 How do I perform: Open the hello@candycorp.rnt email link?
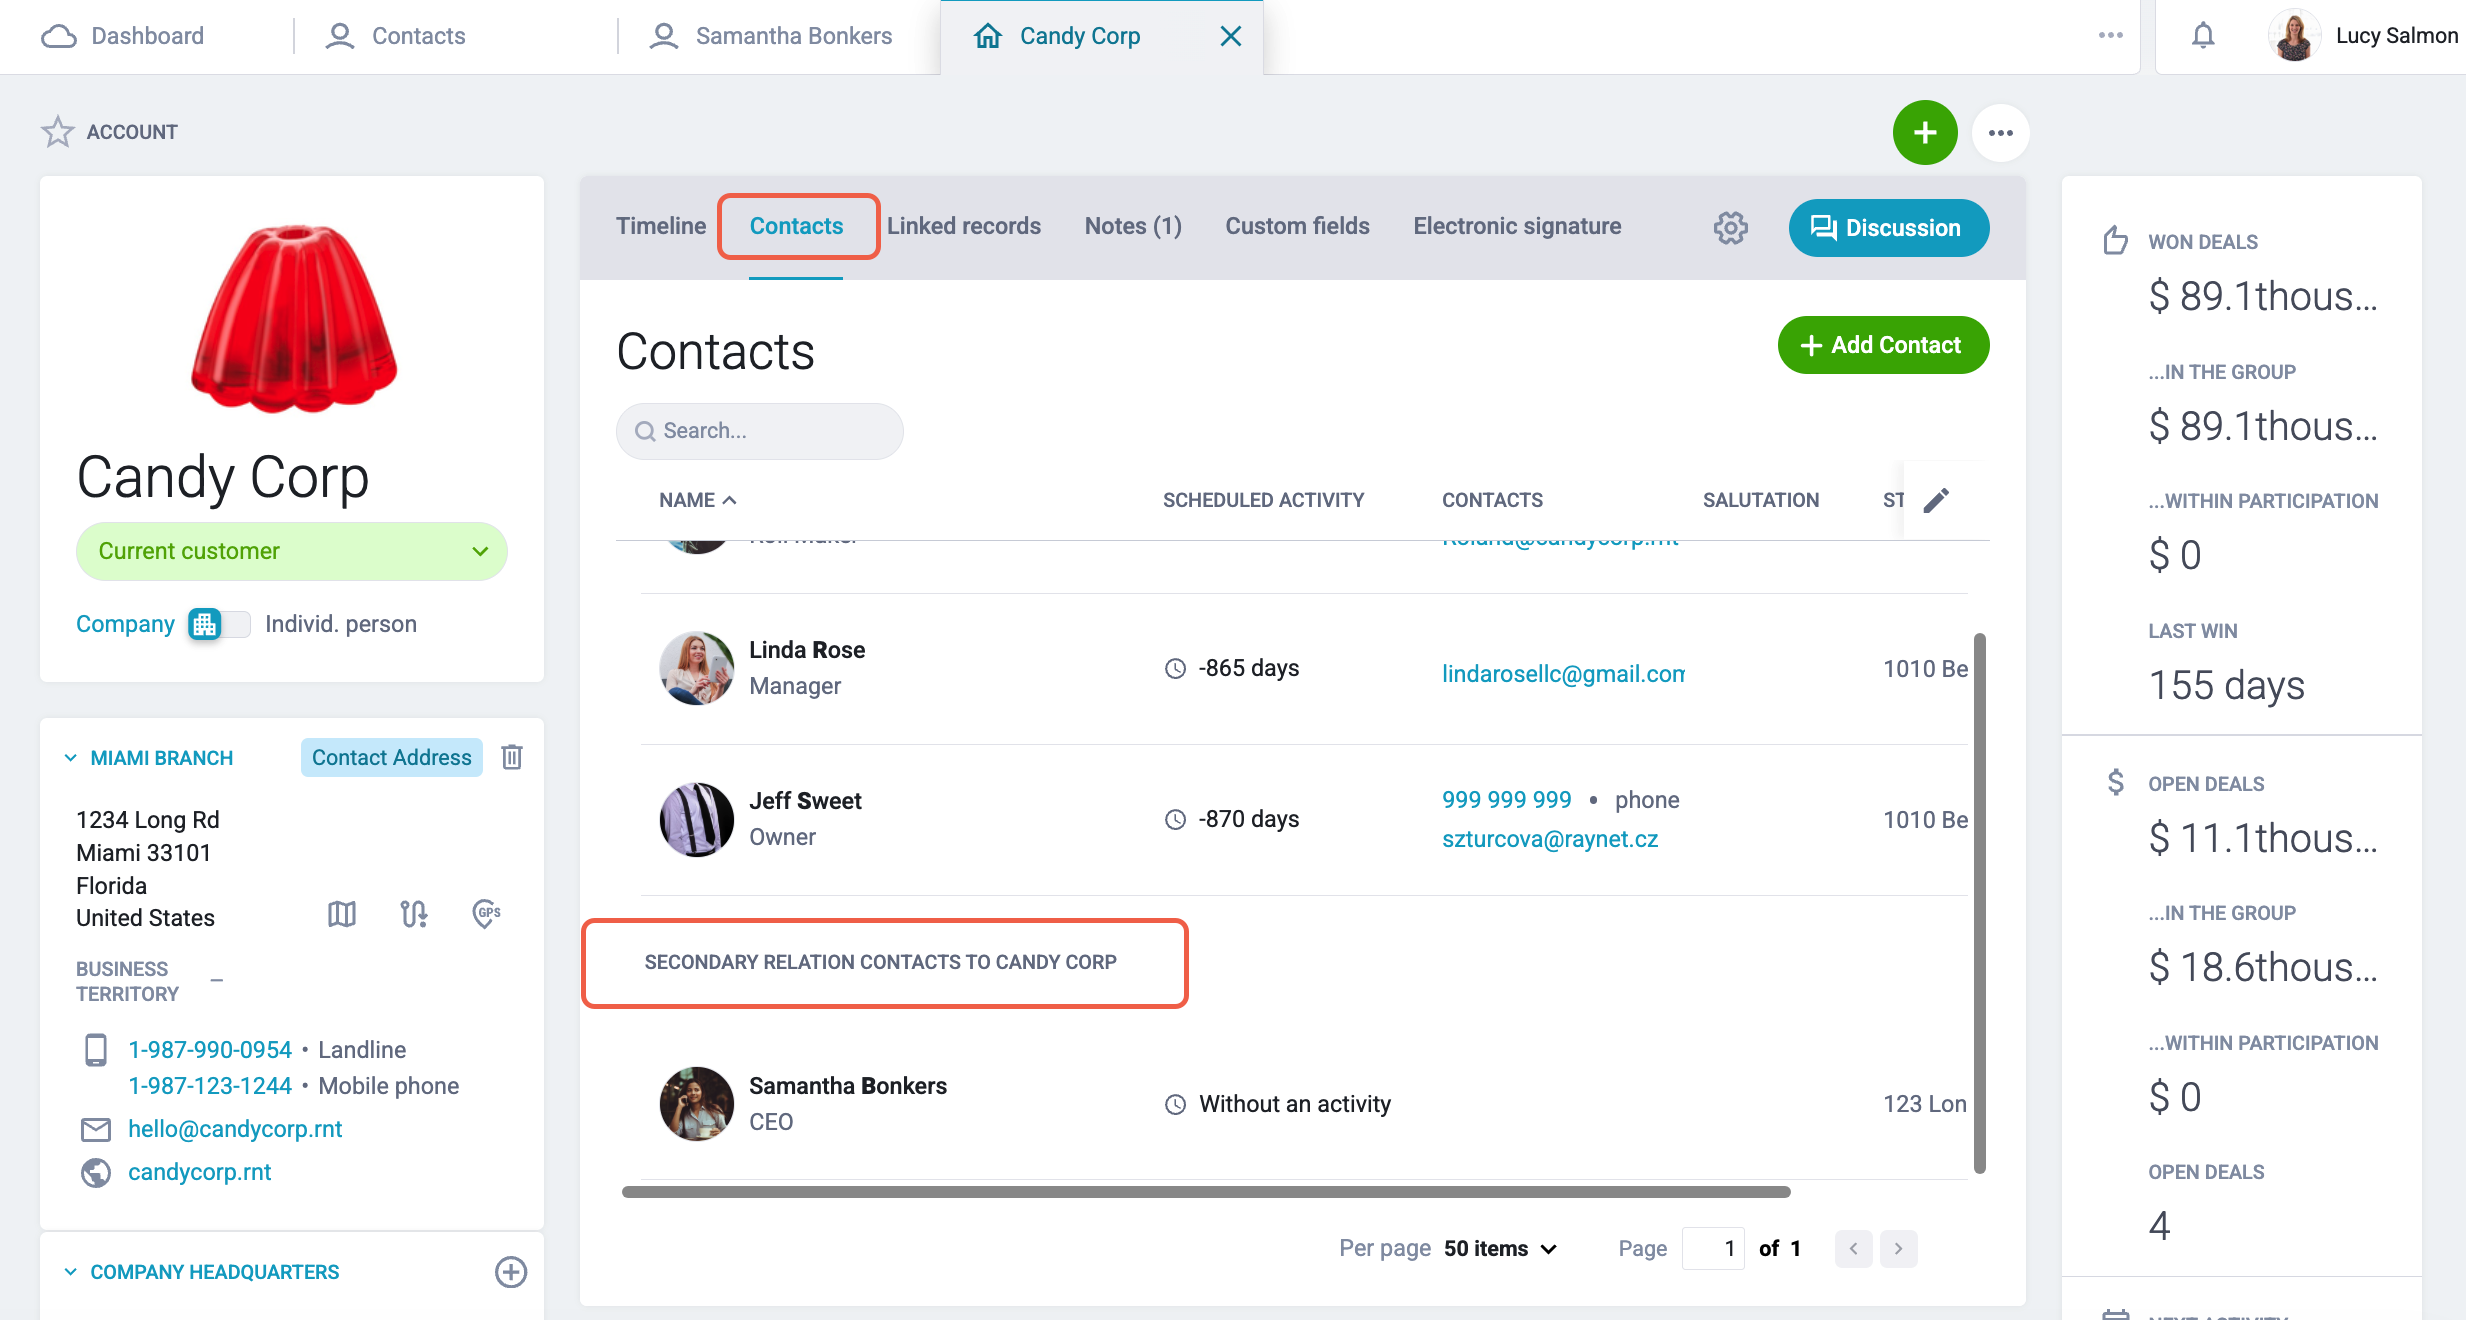click(x=235, y=1129)
